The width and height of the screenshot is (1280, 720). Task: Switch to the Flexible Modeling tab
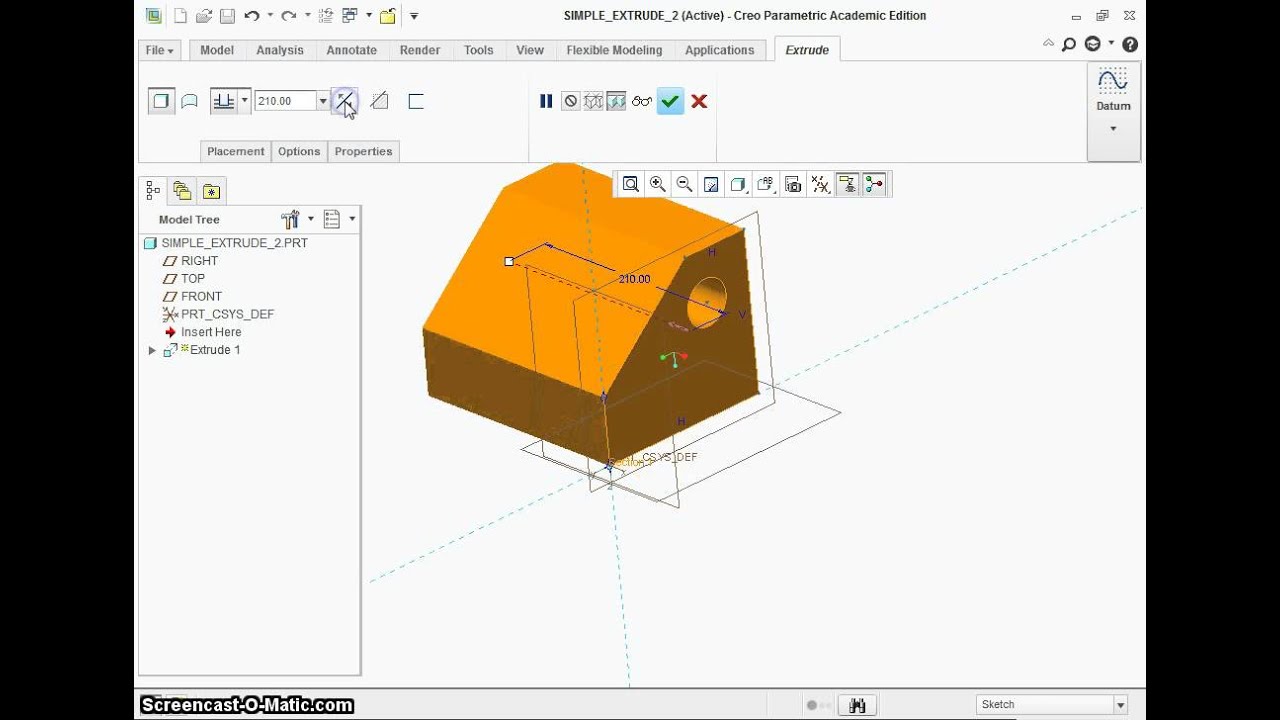(614, 50)
